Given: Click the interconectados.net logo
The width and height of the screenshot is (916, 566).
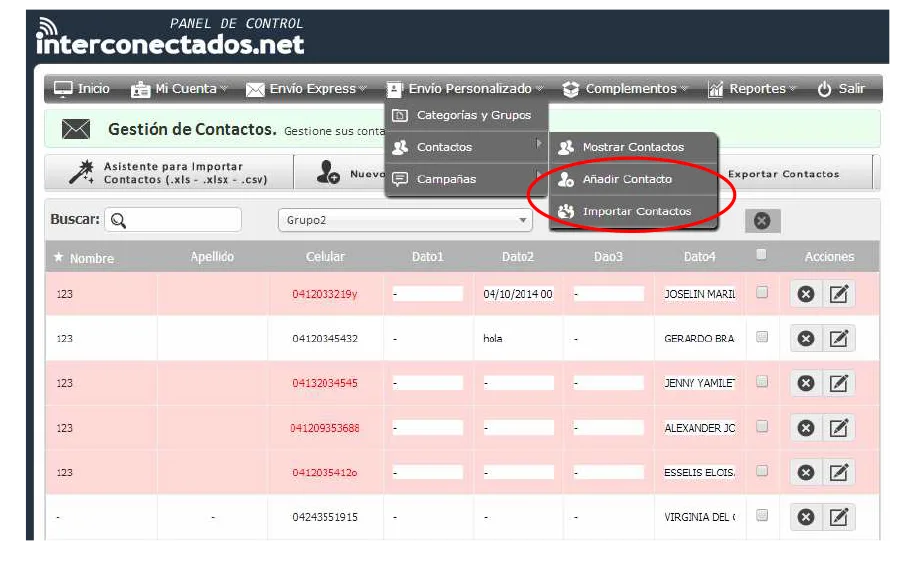Looking at the screenshot, I should [x=170, y=37].
